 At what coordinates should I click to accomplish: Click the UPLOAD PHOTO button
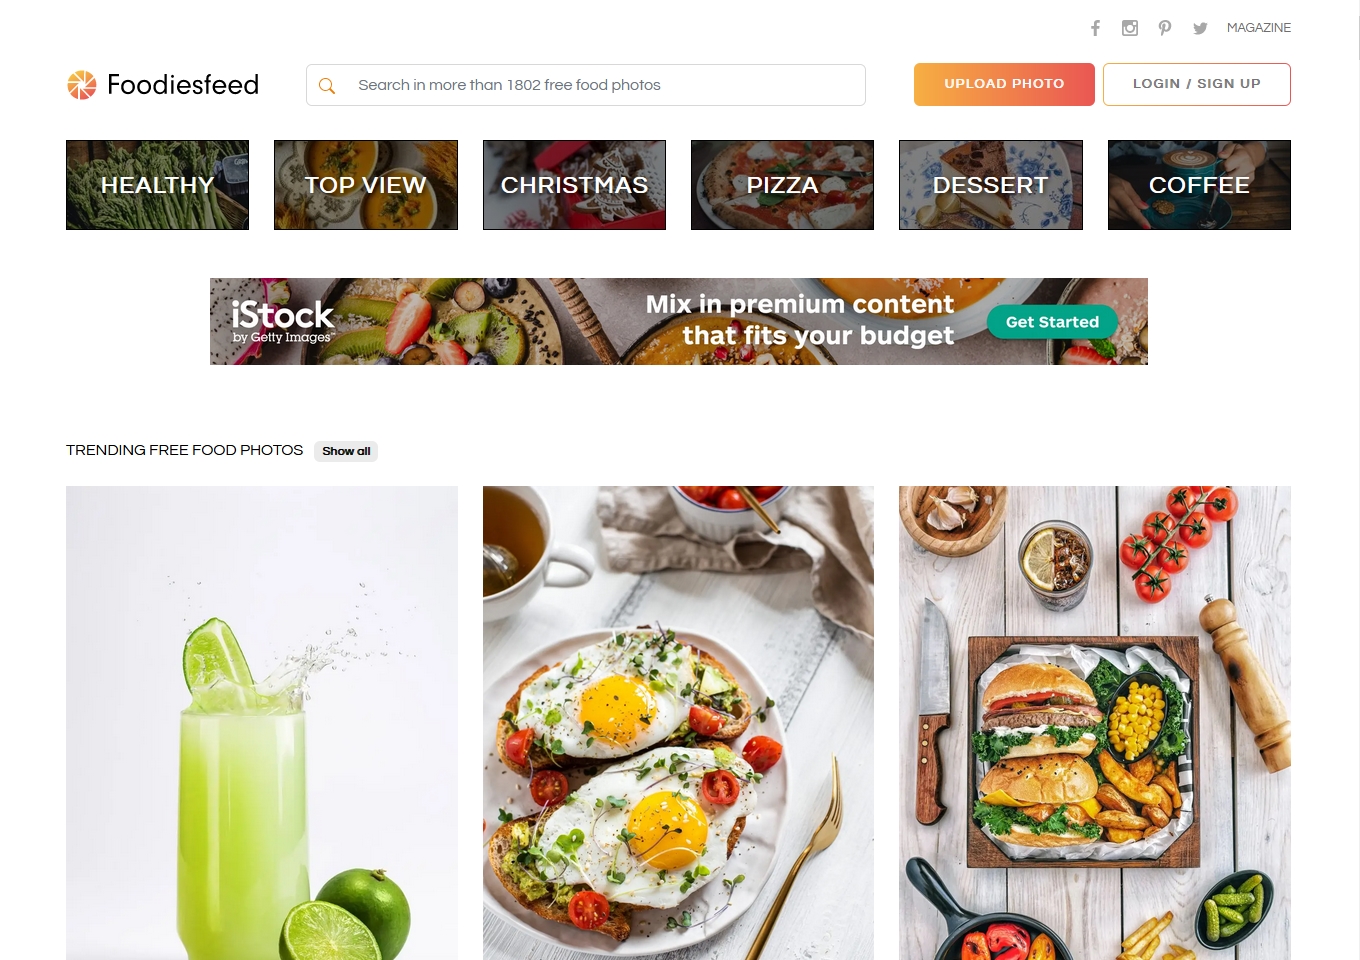click(1004, 84)
